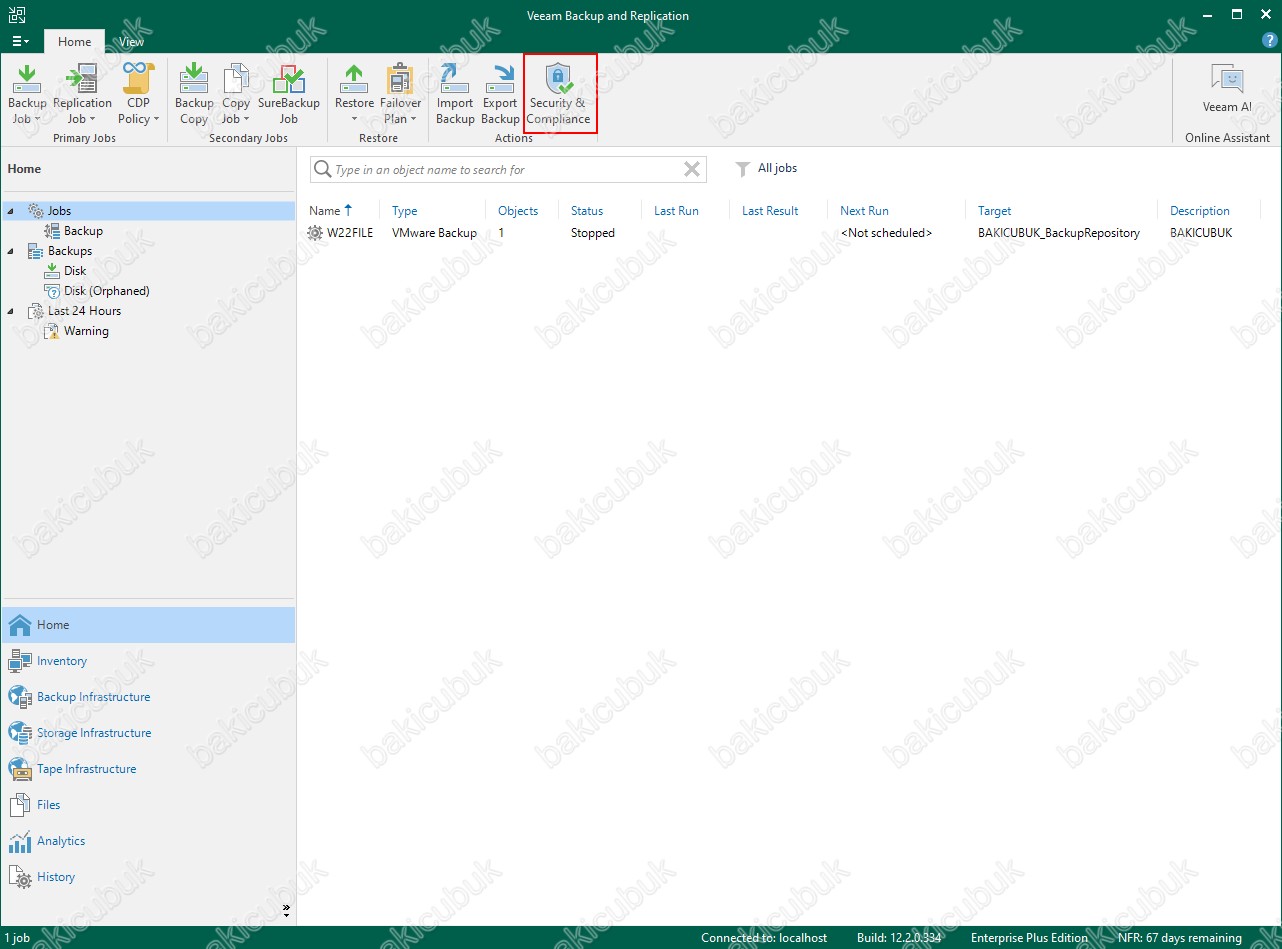The image size is (1282, 949).
Task: Select Last 24 Hours tree node
Action: click(84, 311)
